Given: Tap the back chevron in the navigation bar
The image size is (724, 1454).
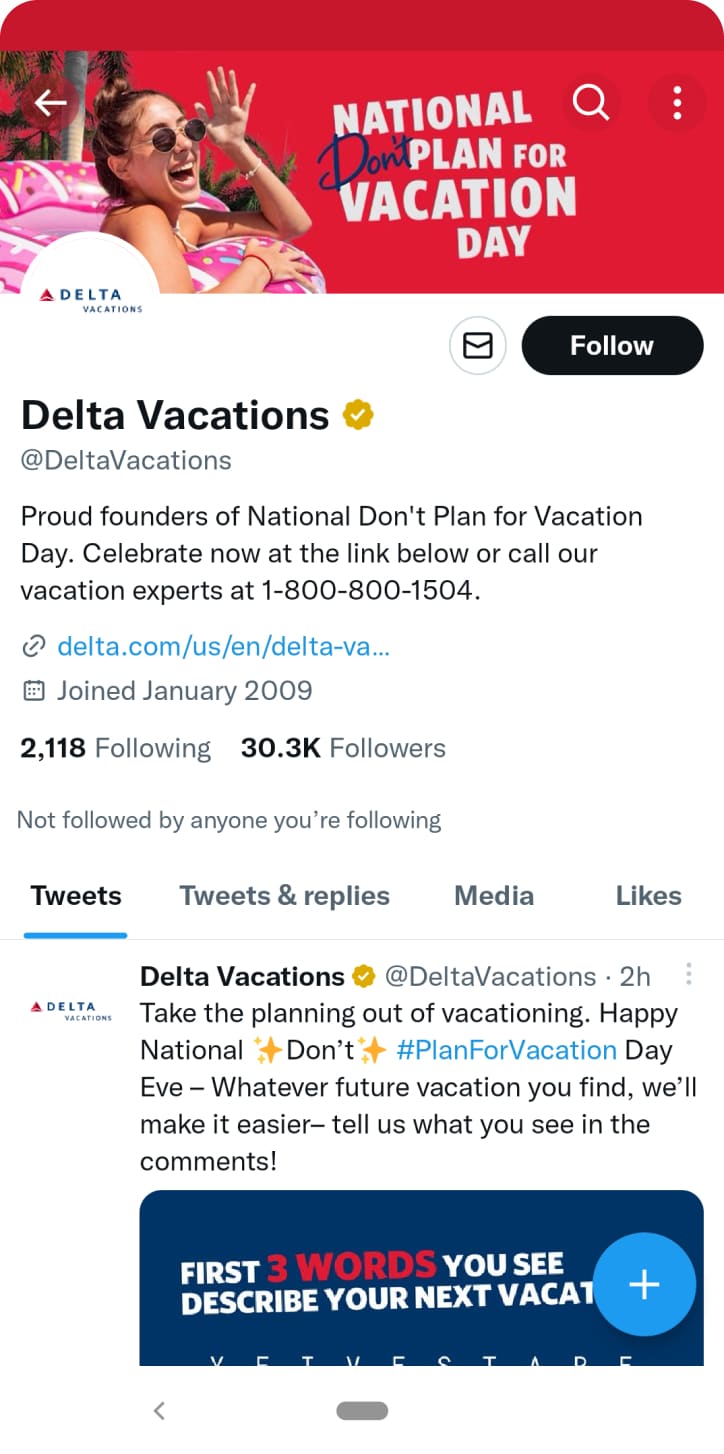Looking at the screenshot, I should pyautogui.click(x=159, y=1411).
